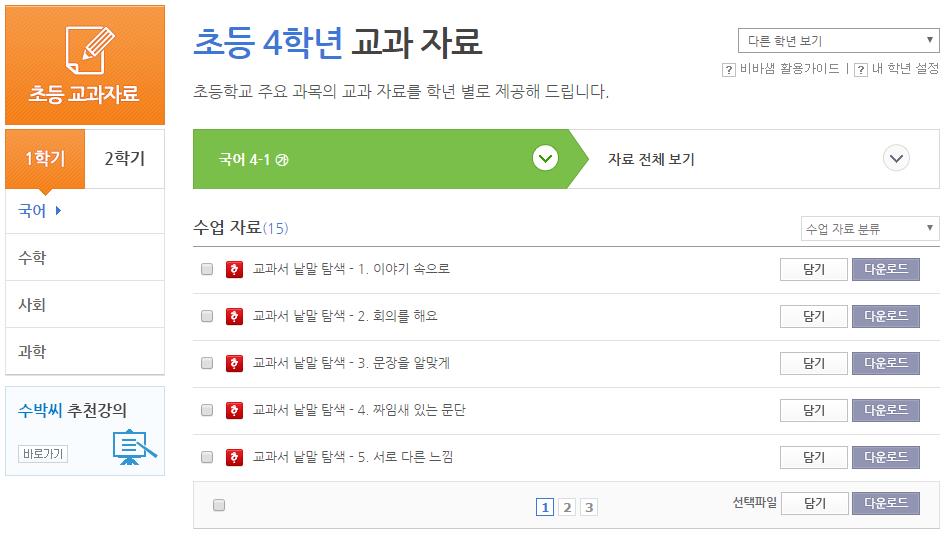Open the 비바샘 활용가이드 question mark icon

pyautogui.click(x=729, y=70)
